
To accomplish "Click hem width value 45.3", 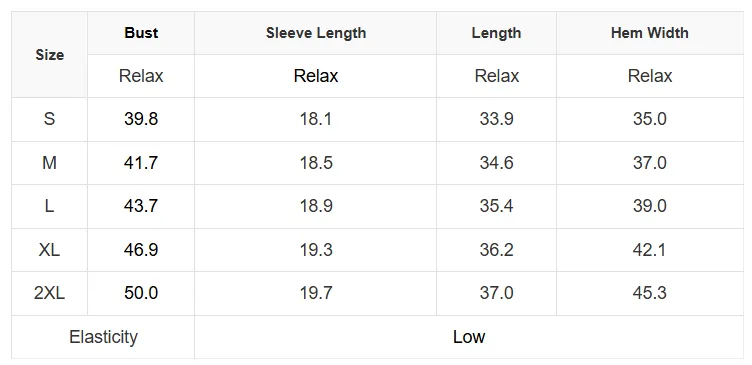I will [x=650, y=293].
